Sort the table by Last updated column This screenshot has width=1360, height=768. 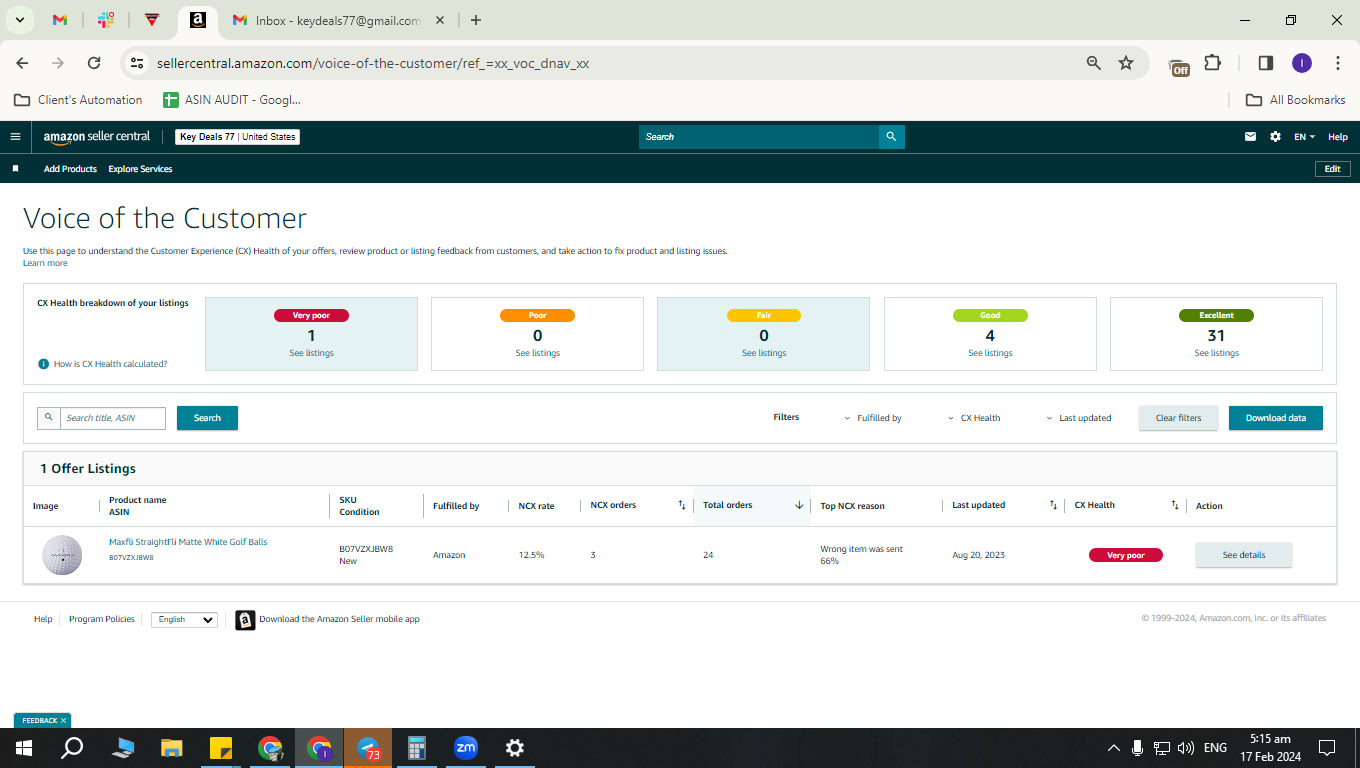tap(1053, 505)
